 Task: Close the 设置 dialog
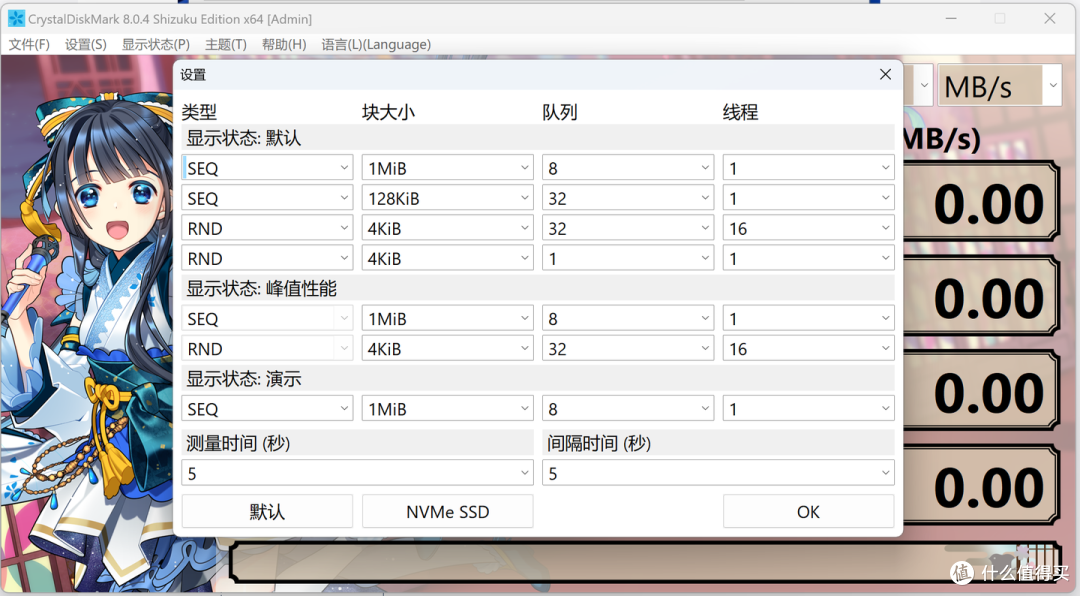tap(886, 74)
